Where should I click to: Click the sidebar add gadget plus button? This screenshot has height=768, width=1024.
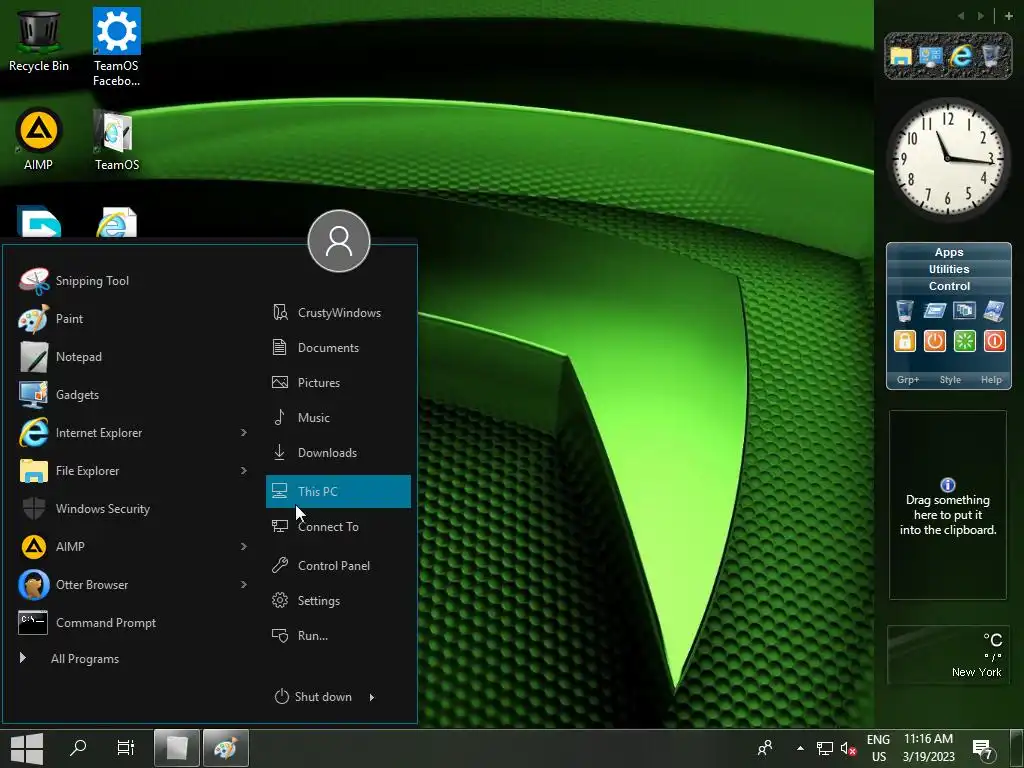(1008, 16)
